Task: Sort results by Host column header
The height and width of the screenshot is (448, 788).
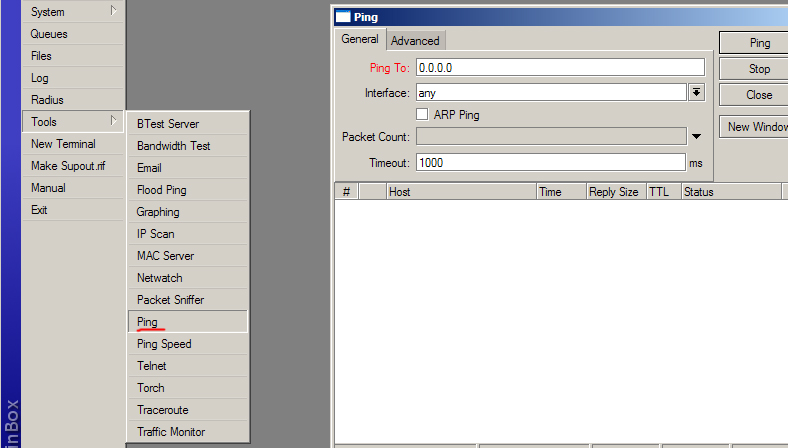Action: point(460,192)
